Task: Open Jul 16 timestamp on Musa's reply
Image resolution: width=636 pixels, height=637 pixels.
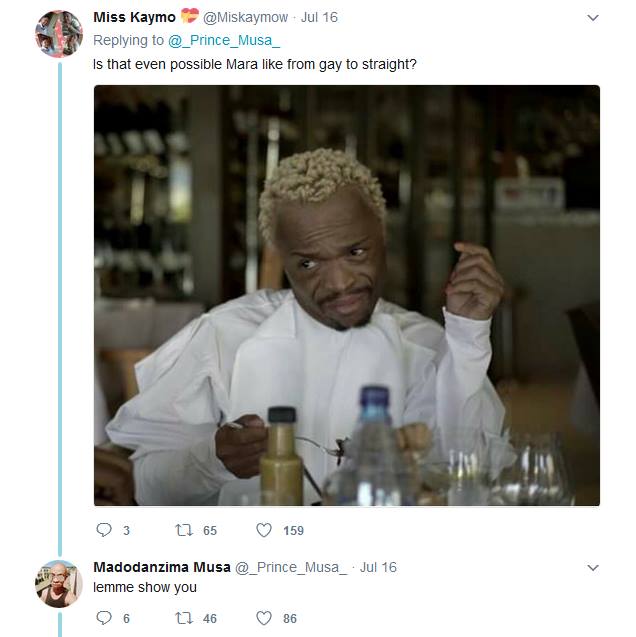Action: coord(378,567)
